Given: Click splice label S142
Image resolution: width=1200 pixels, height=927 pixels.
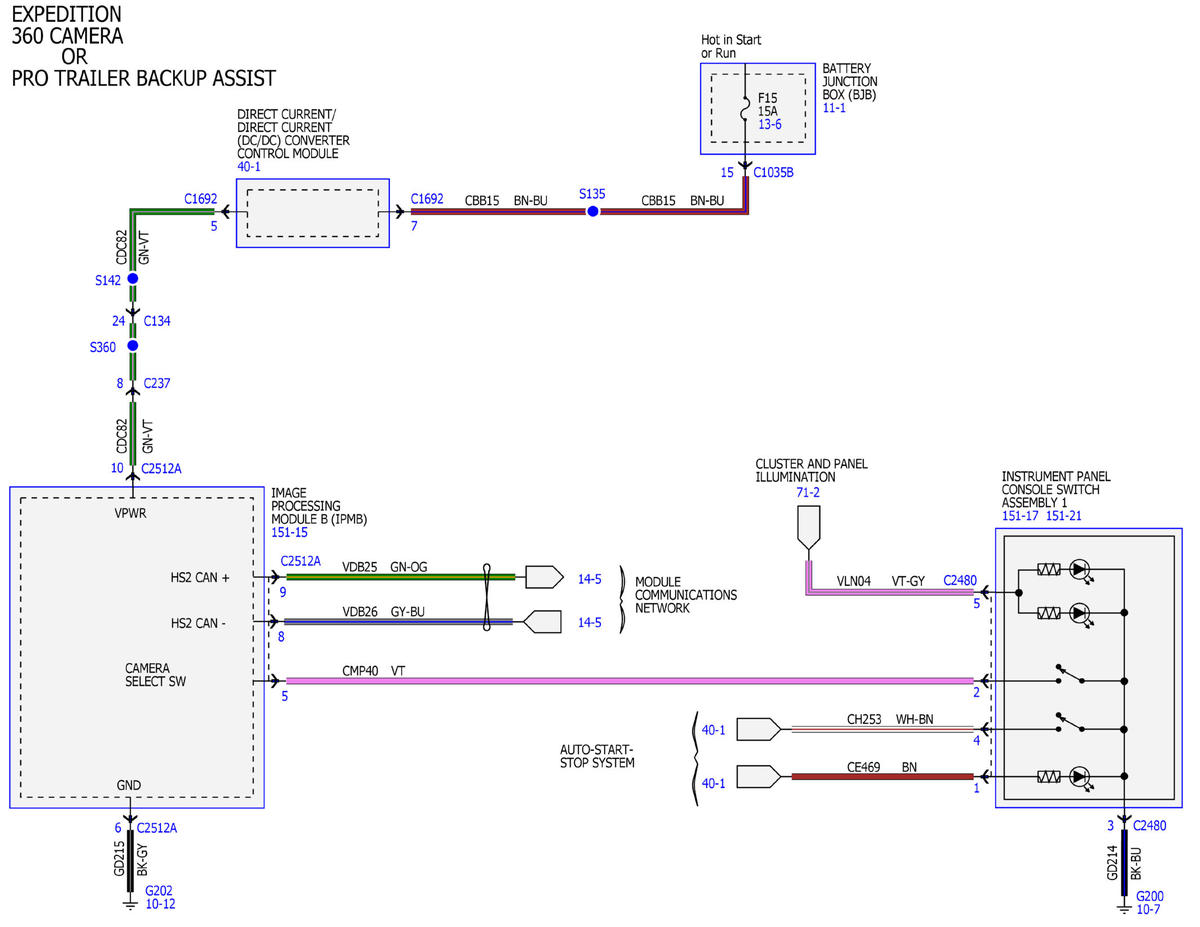Looking at the screenshot, I should 108,281.
